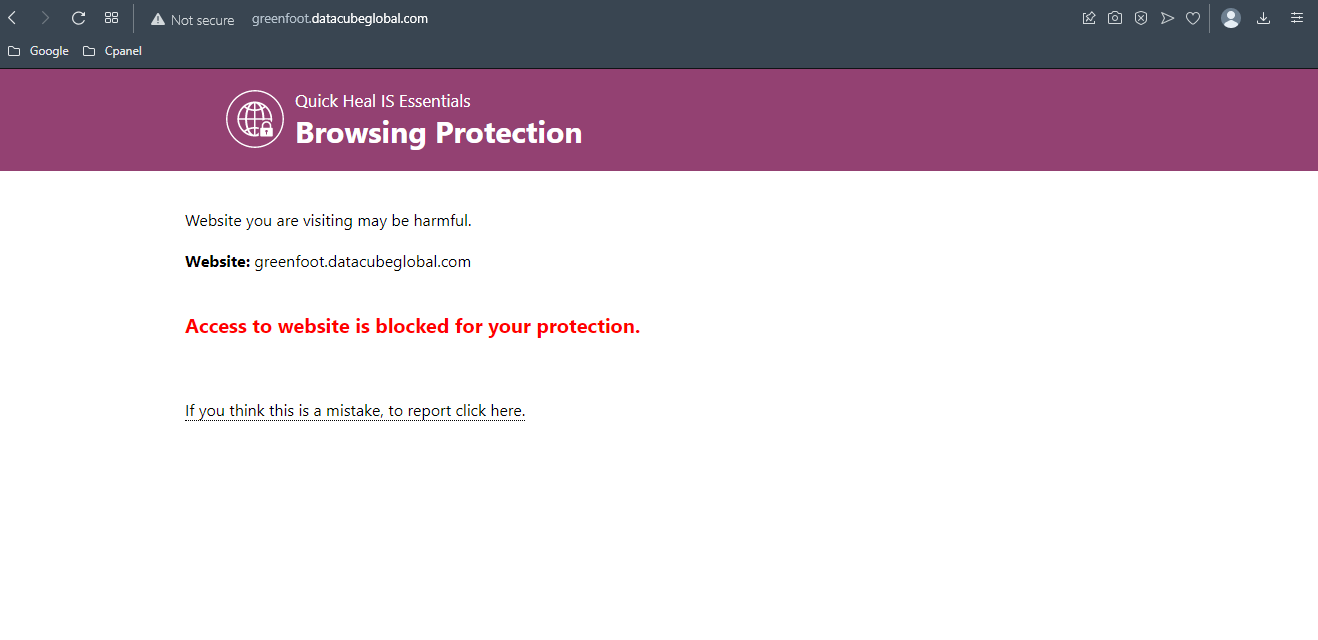
Task: Open the Speed Dial start page grid
Action: coord(111,18)
